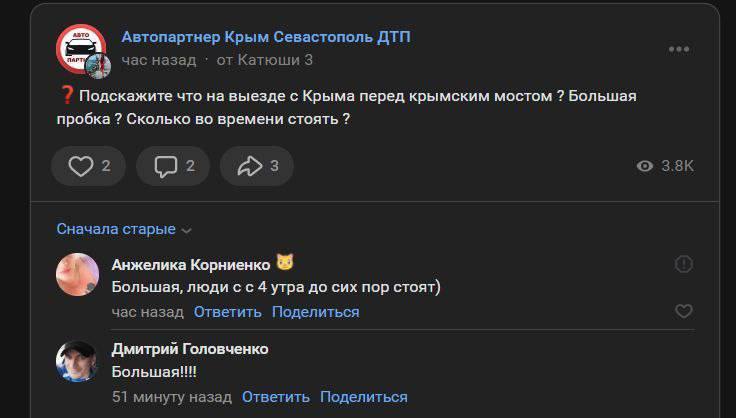
Task: Open Дмитрий Головченко's profile name
Action: pyautogui.click(x=190, y=349)
